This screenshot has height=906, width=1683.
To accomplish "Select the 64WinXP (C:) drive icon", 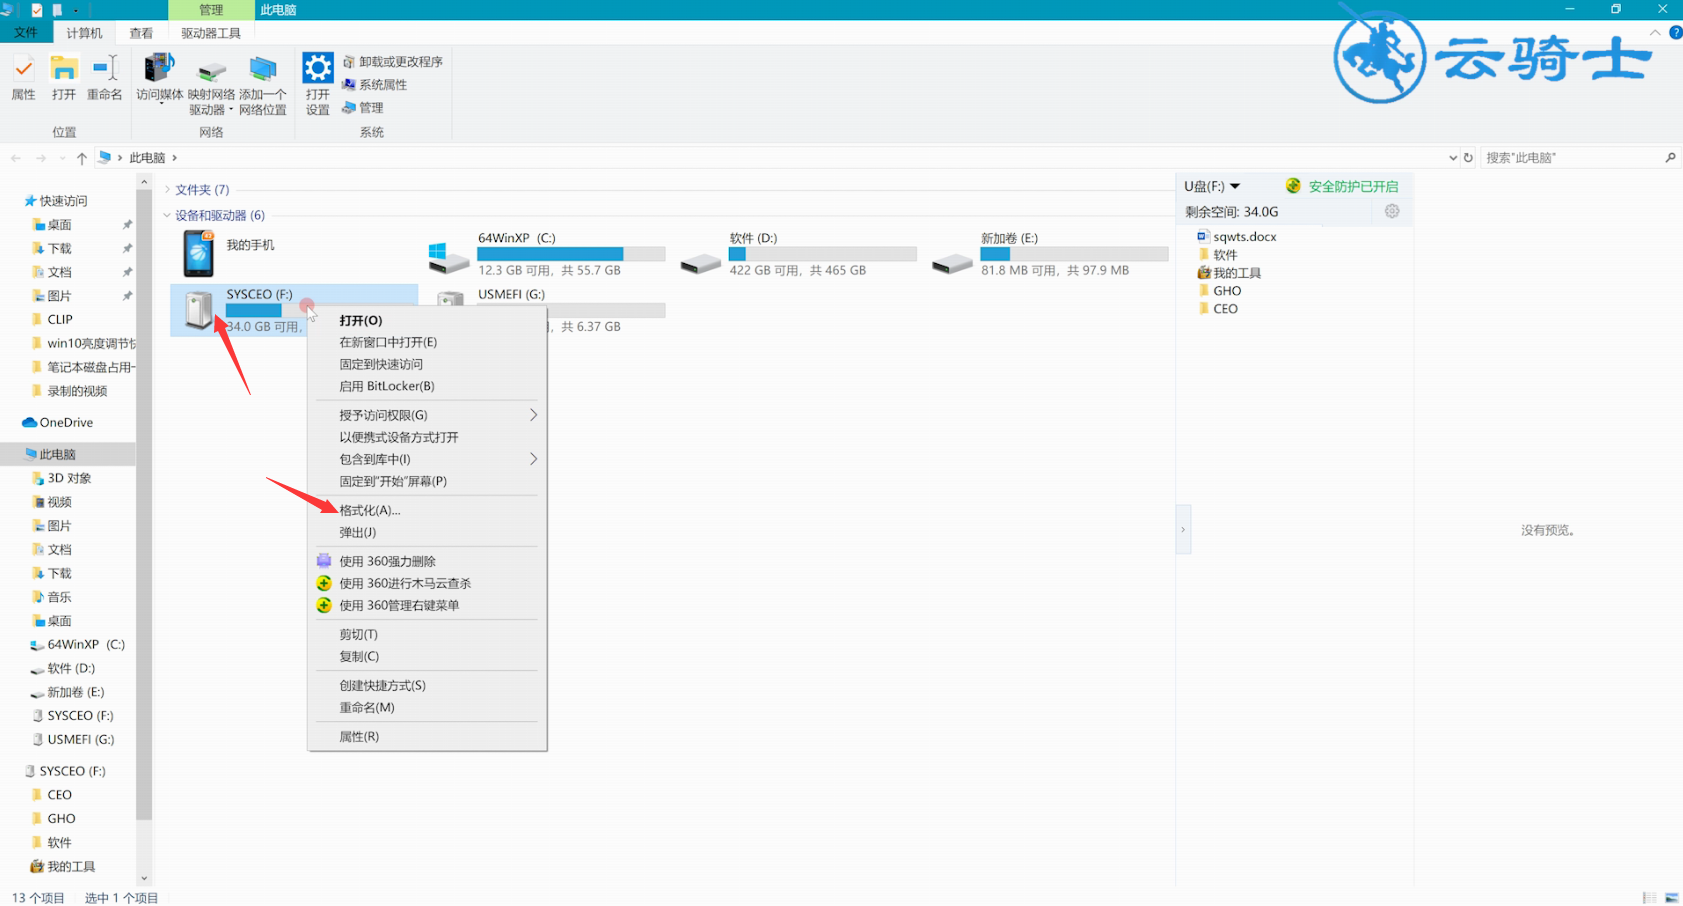I will [448, 258].
